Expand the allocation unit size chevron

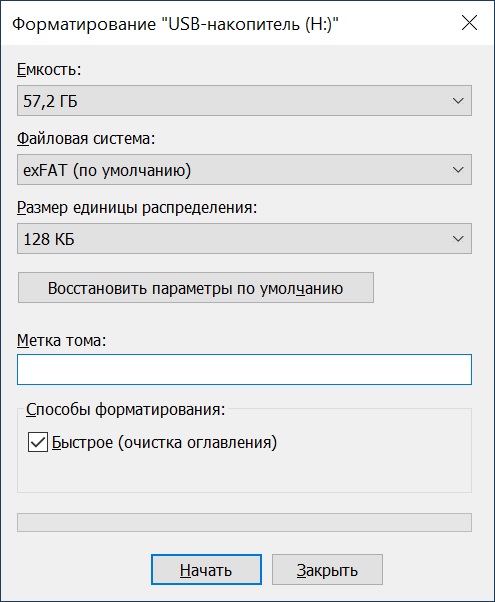pos(458,239)
